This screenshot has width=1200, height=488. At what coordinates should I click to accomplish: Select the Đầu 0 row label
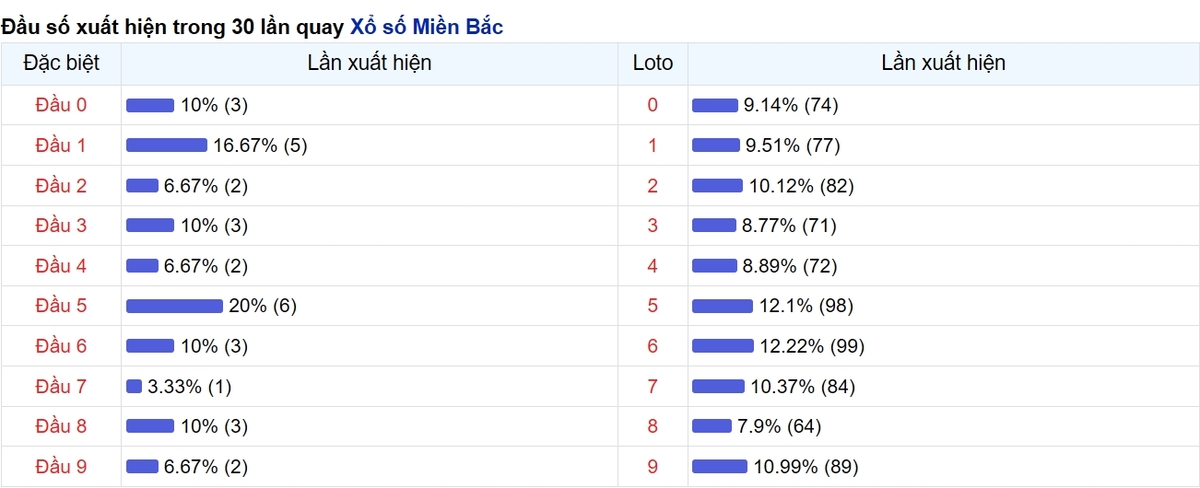pos(61,105)
